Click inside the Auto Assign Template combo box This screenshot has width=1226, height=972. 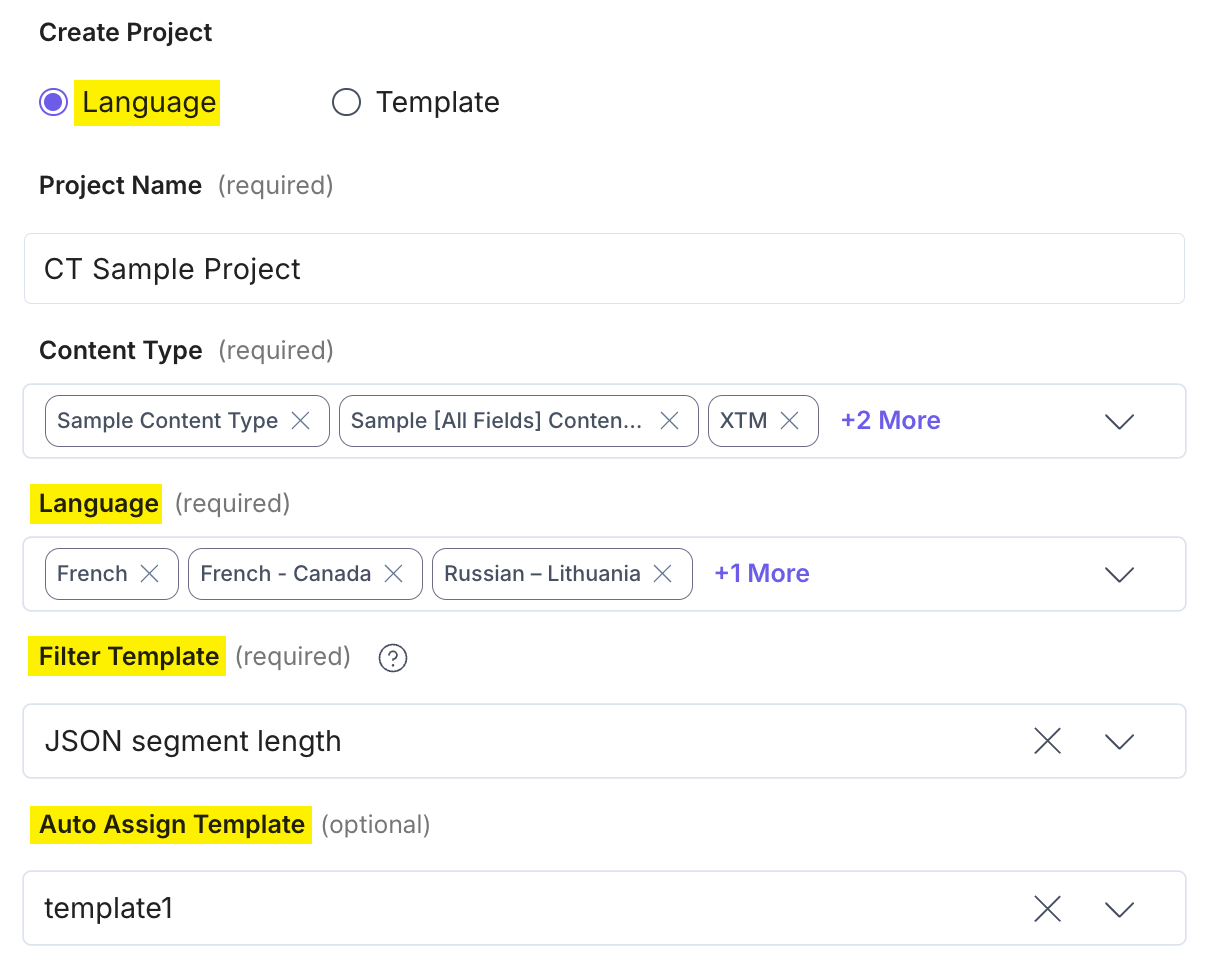(500, 908)
